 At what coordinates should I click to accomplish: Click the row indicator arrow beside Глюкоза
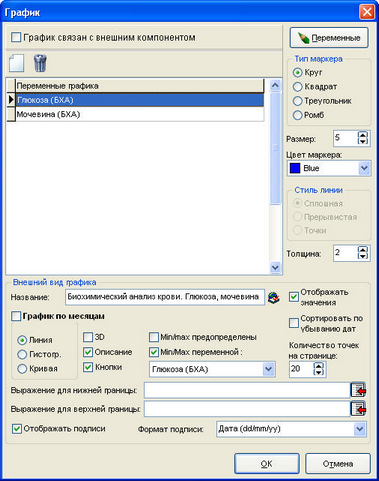(x=11, y=100)
